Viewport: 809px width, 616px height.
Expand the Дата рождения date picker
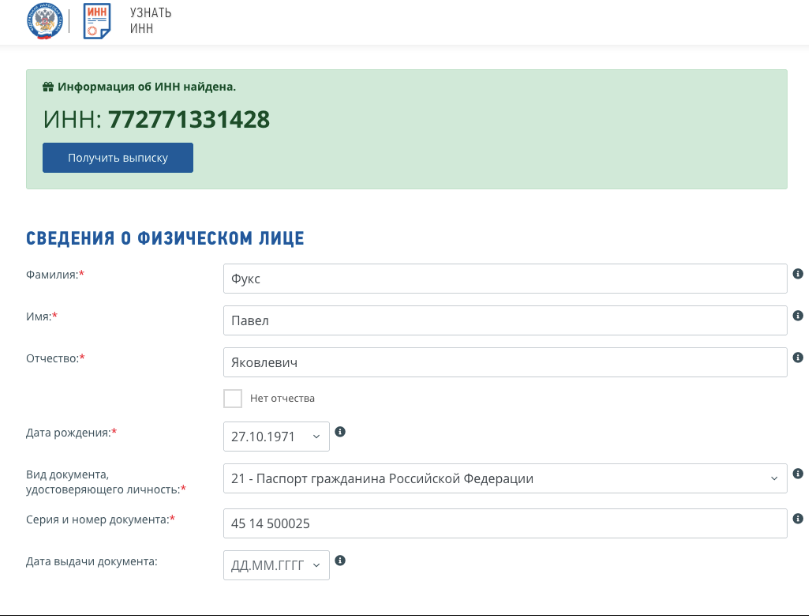point(276,437)
